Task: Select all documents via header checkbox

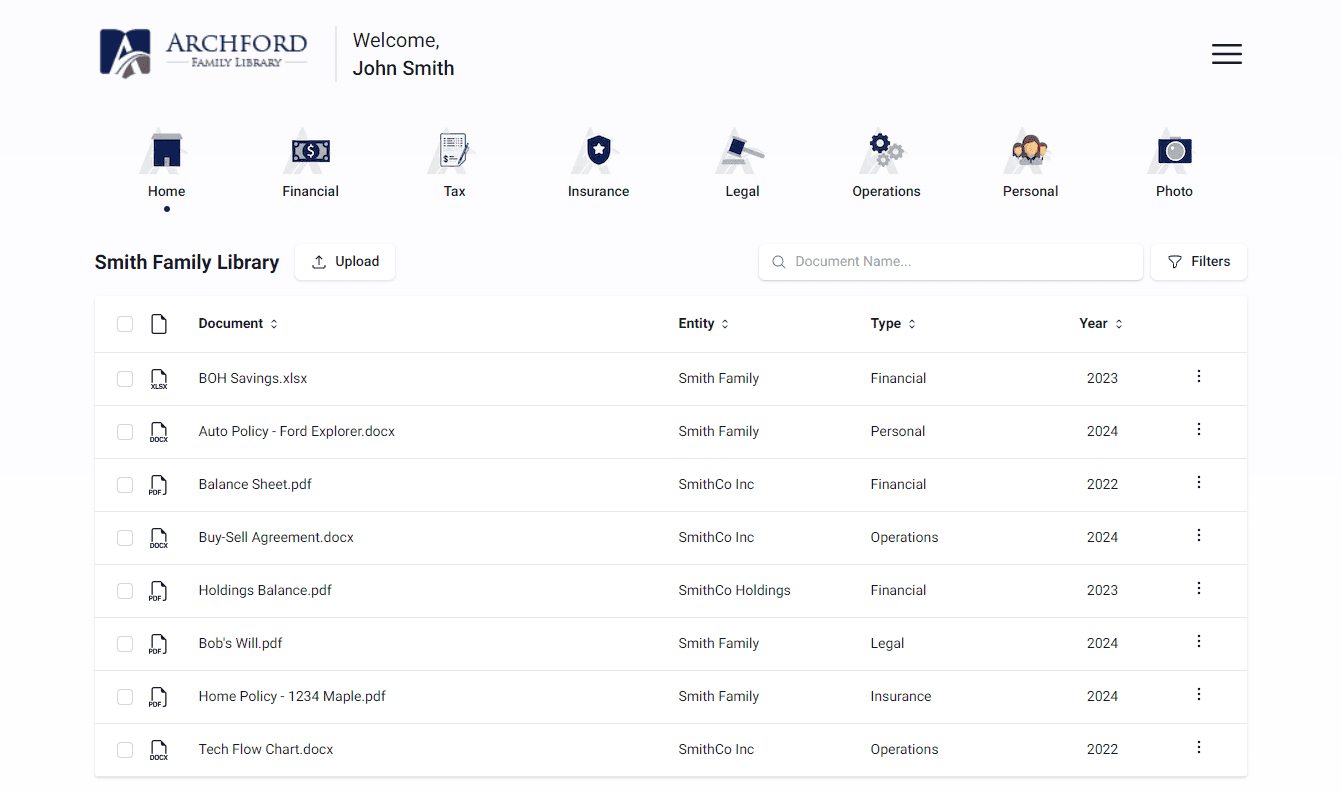Action: pyautogui.click(x=124, y=323)
